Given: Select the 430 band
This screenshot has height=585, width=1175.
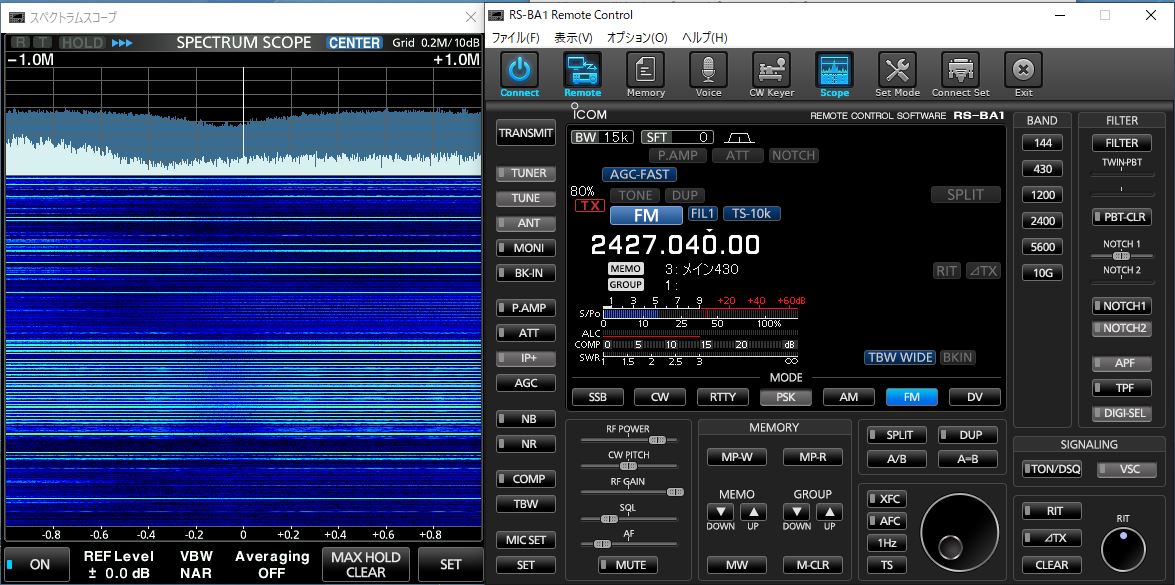Looking at the screenshot, I should coord(1042,169).
